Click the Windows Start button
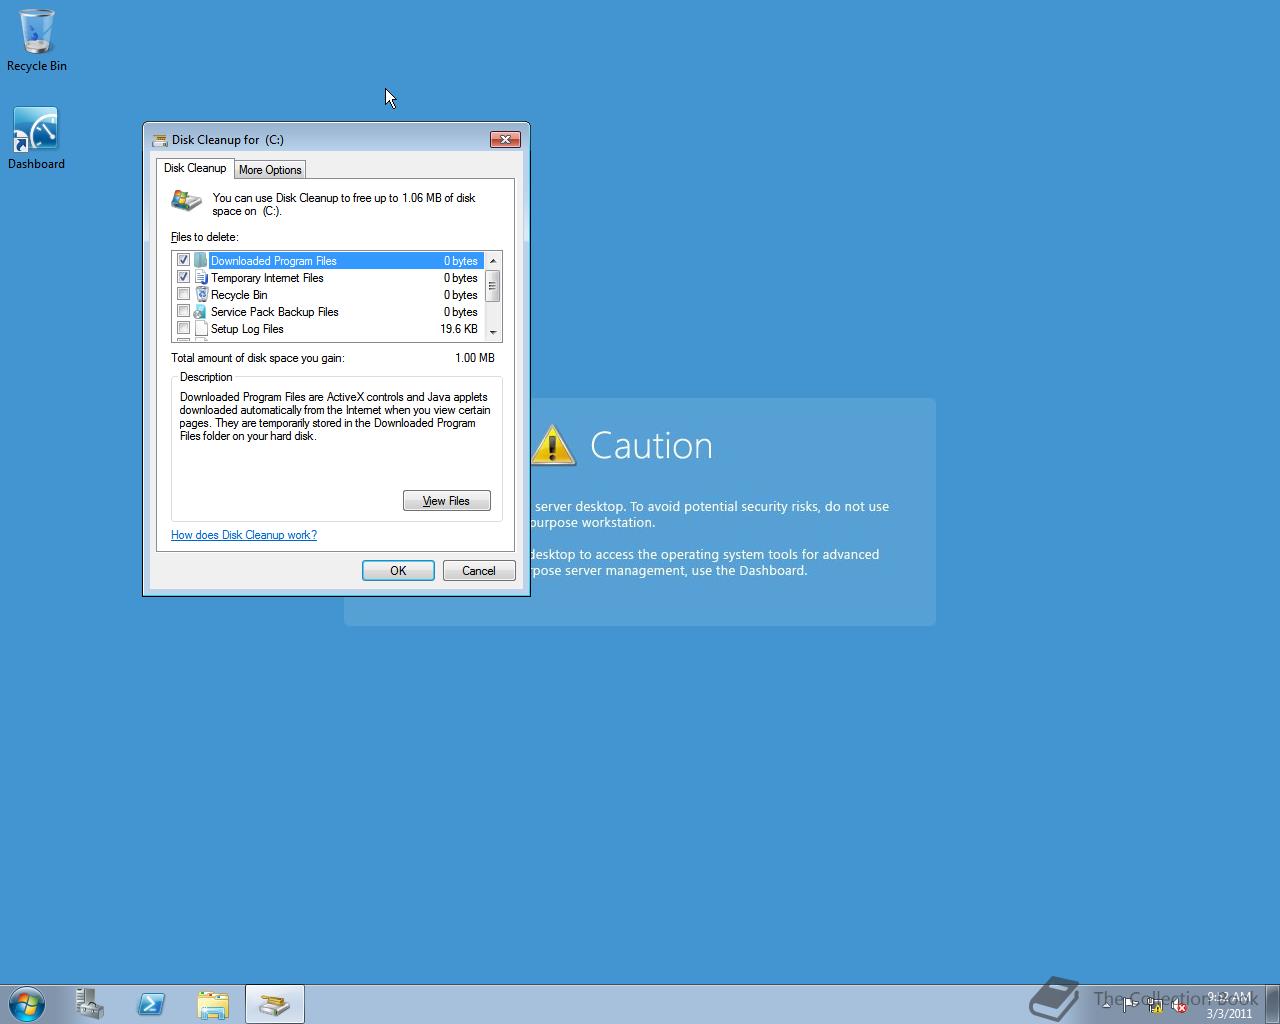The height and width of the screenshot is (1024, 1280). [26, 1004]
